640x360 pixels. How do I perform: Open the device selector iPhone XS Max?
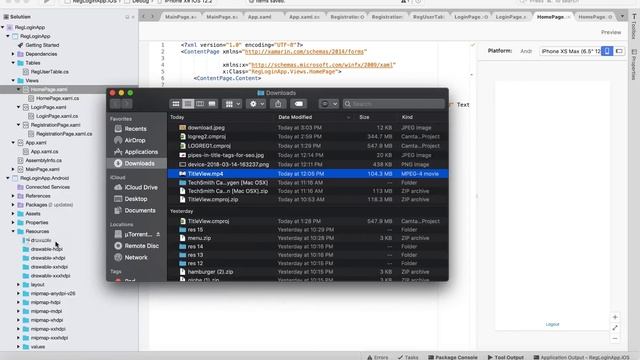tap(570, 51)
